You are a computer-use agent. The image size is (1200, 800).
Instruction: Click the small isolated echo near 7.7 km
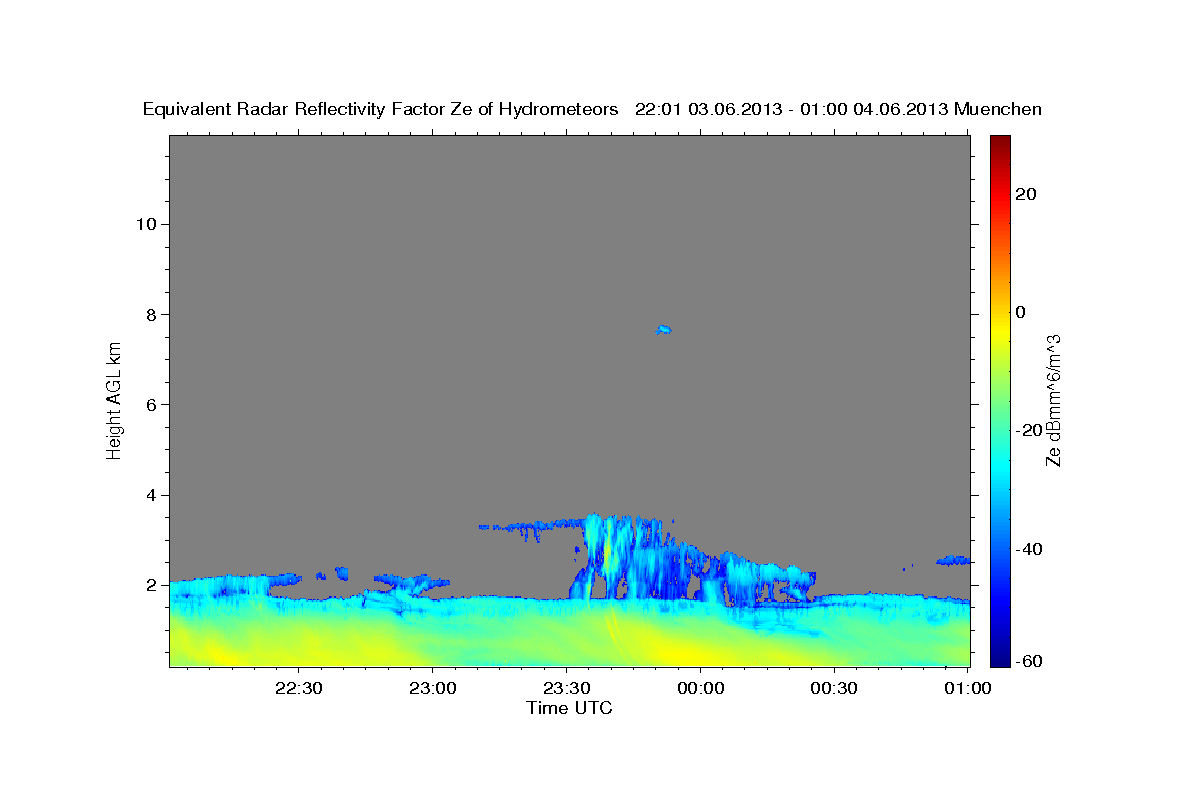(x=663, y=329)
